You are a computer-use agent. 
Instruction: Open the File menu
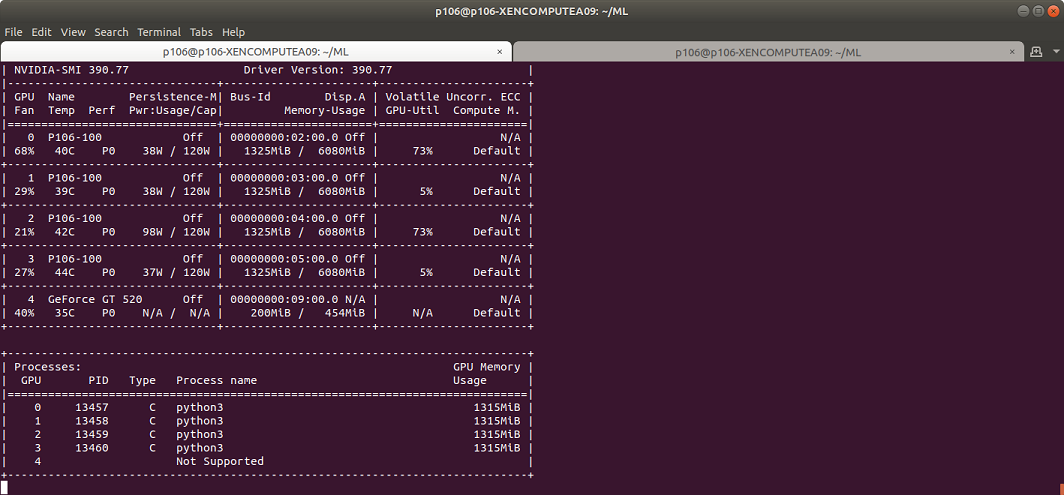(13, 32)
